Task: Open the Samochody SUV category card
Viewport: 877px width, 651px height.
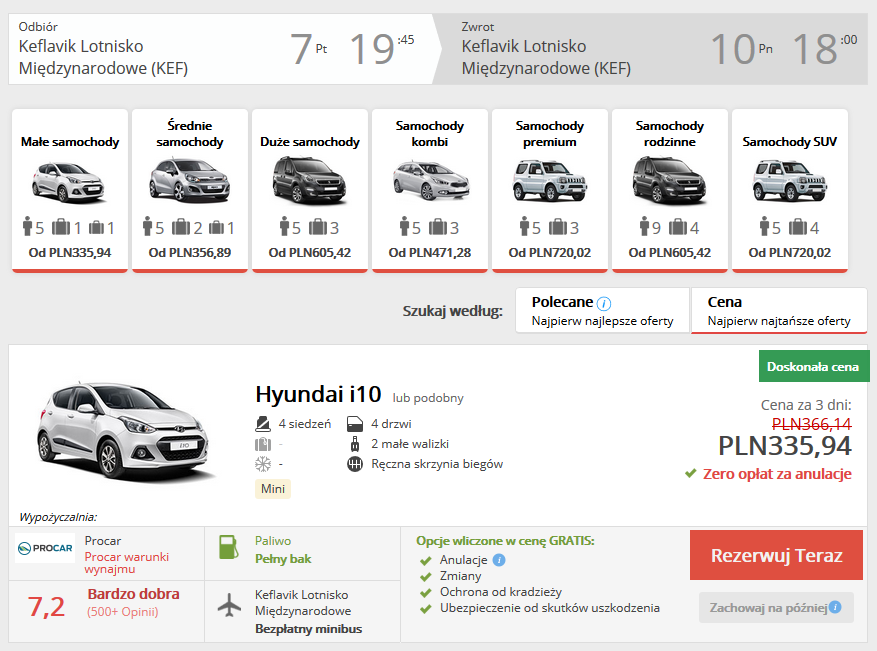Action: coord(790,191)
